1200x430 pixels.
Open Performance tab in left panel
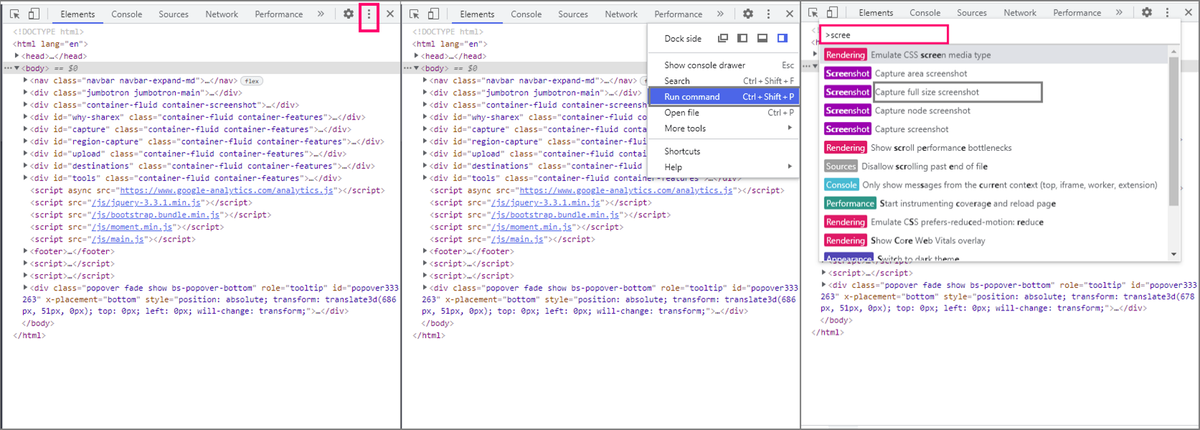coord(278,14)
